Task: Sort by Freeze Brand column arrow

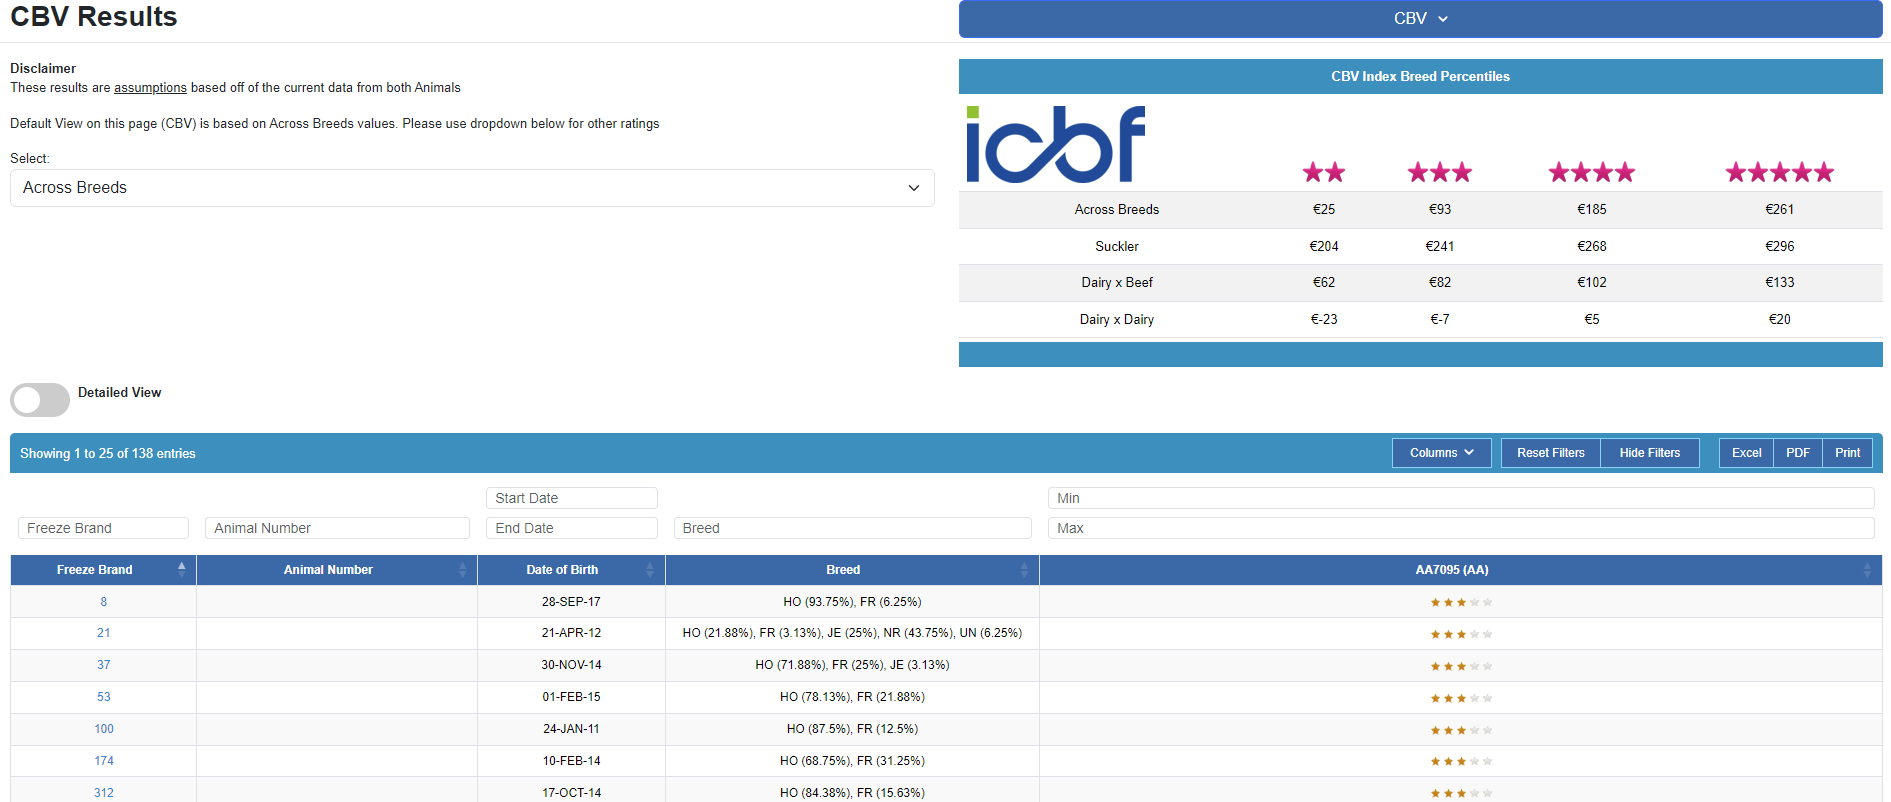Action: (x=181, y=569)
